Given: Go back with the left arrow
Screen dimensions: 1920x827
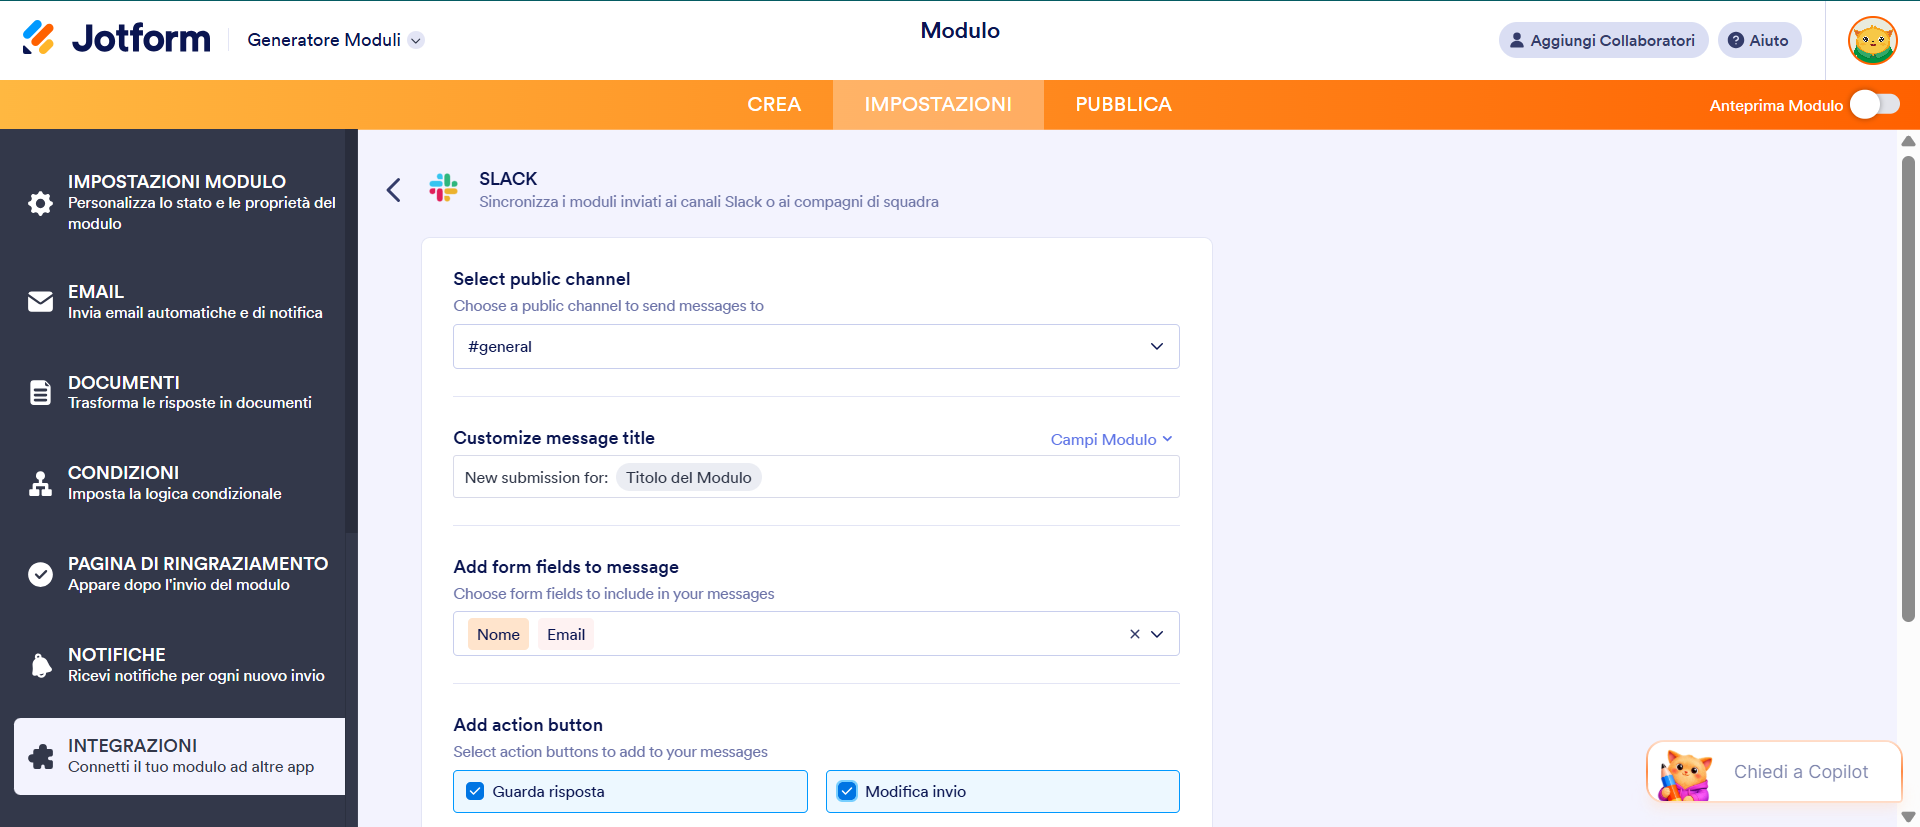Looking at the screenshot, I should pos(394,189).
